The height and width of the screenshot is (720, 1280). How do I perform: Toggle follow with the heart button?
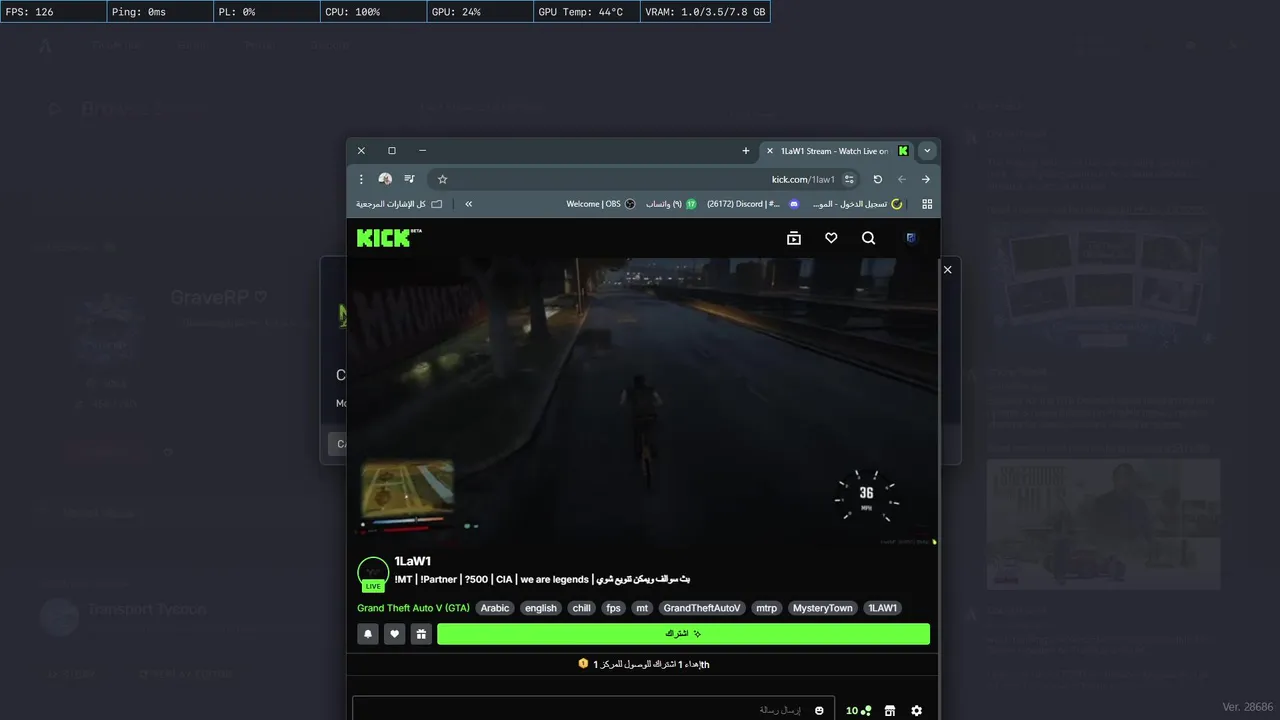pos(395,634)
